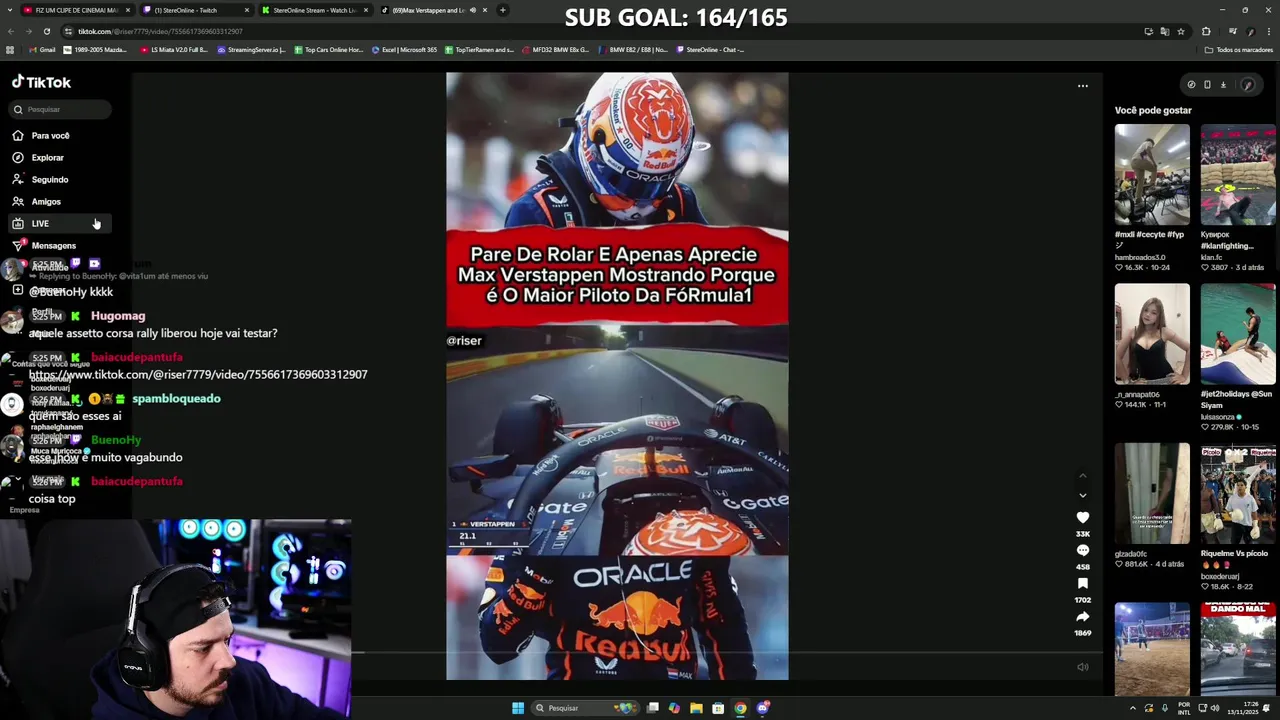Reload the page
Image resolution: width=1280 pixels, height=720 pixels.
(46, 31)
